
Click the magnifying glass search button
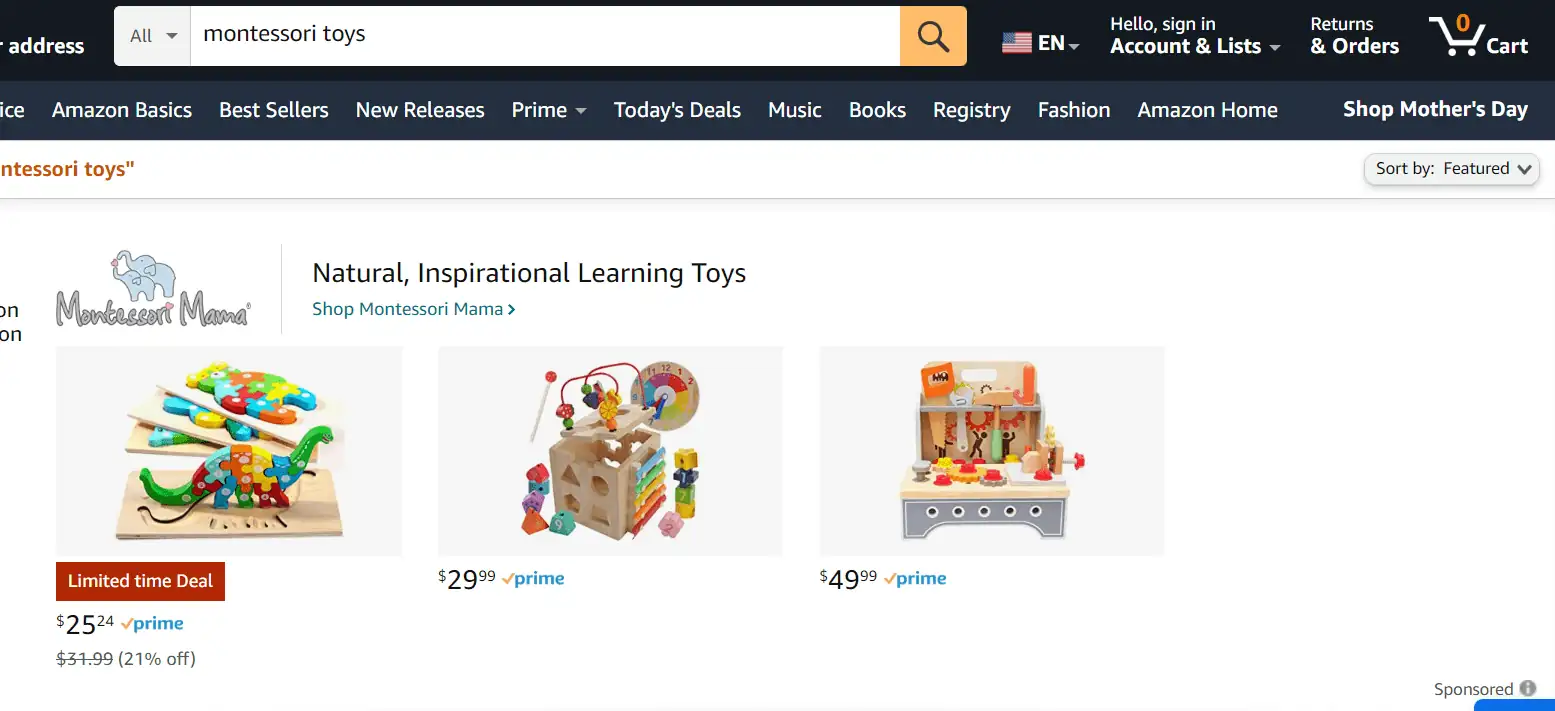tap(933, 36)
